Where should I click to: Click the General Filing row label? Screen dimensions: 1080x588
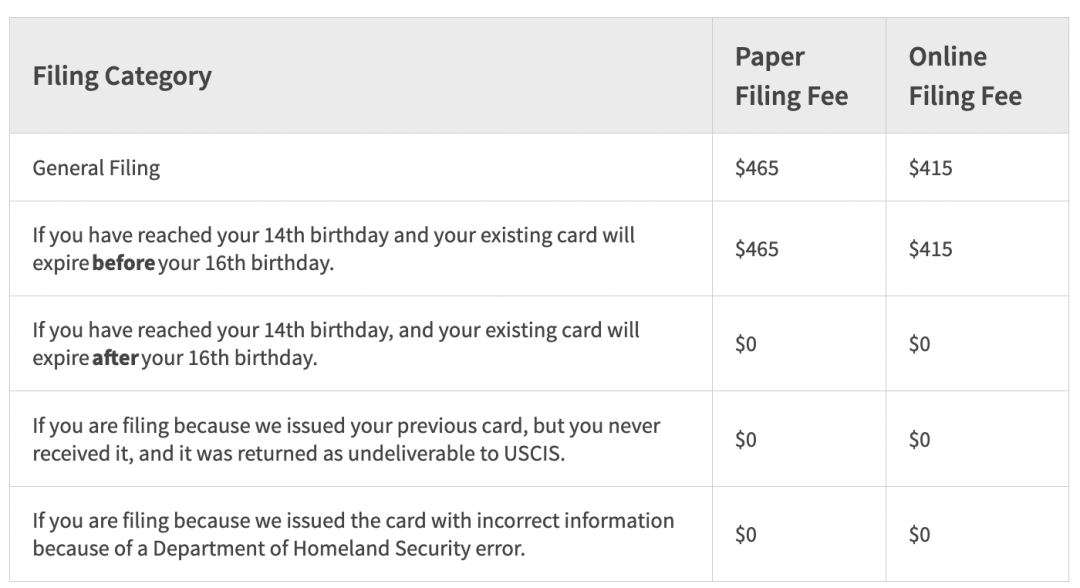pos(96,168)
